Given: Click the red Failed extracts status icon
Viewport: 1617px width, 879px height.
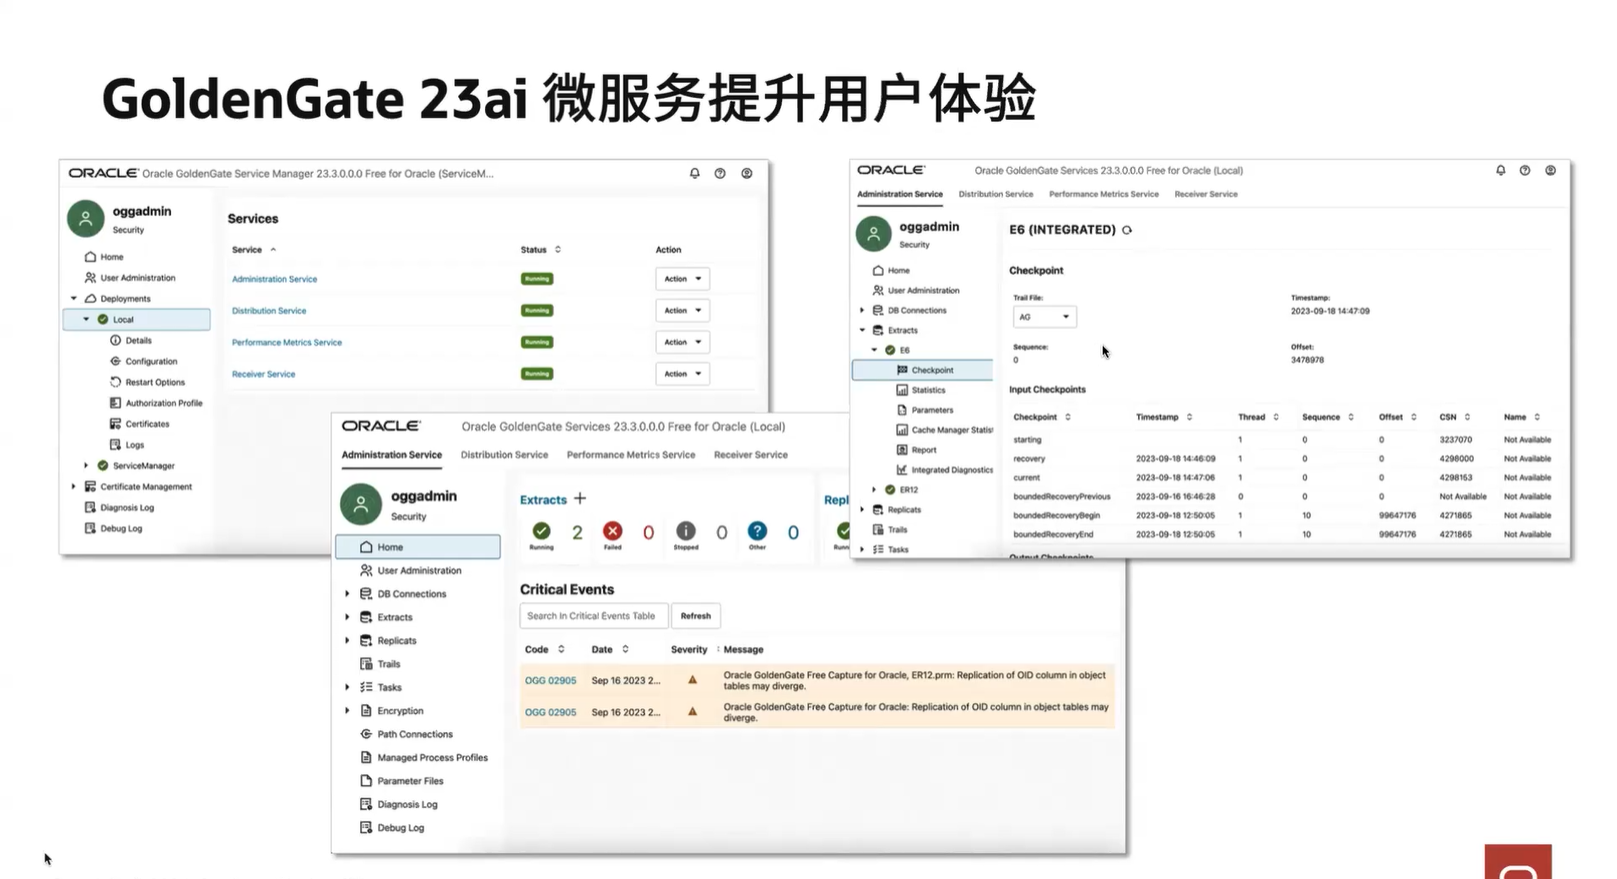Looking at the screenshot, I should 613,531.
